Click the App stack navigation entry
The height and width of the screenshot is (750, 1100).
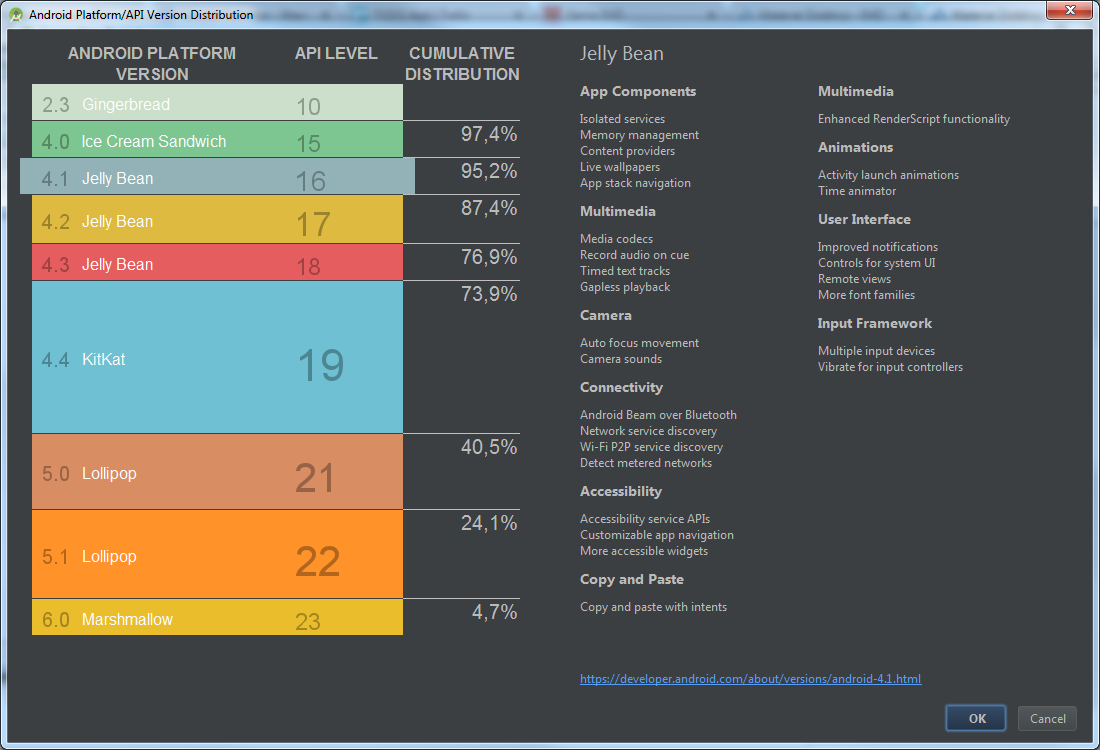pos(635,183)
